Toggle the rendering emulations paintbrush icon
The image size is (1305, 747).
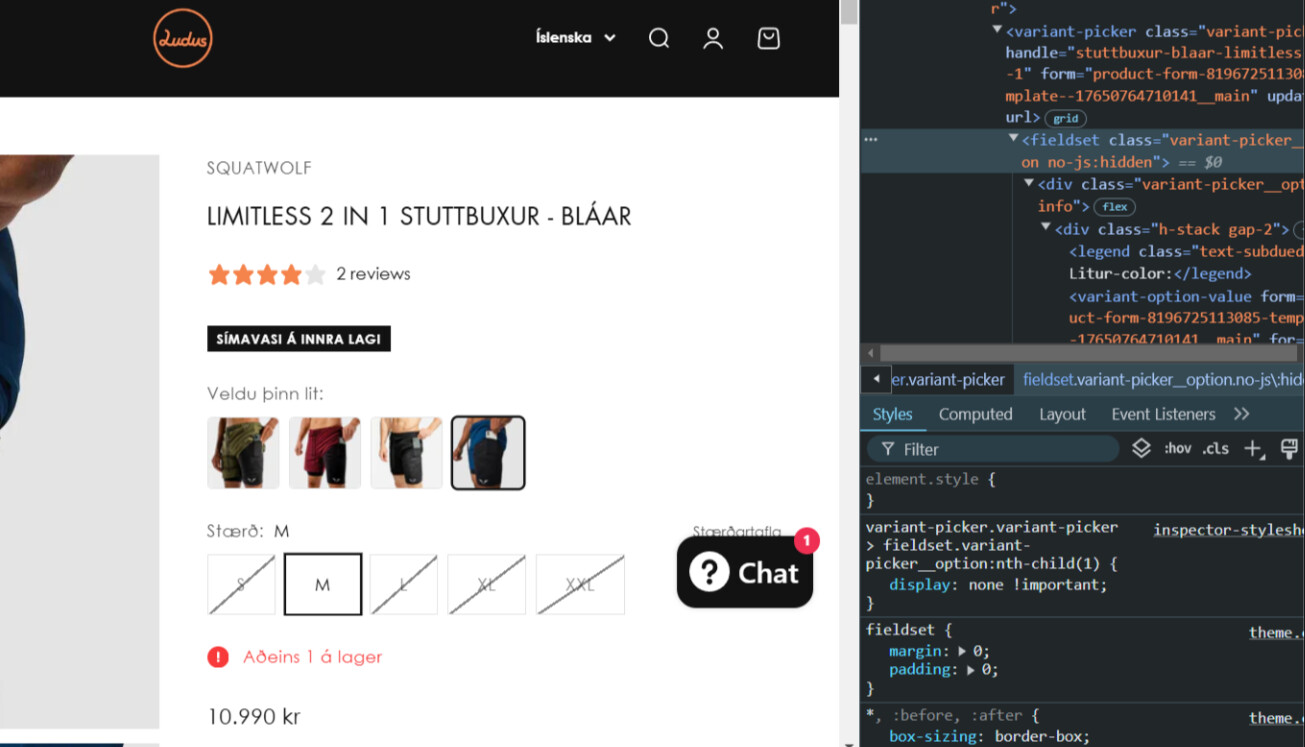pos(1289,448)
